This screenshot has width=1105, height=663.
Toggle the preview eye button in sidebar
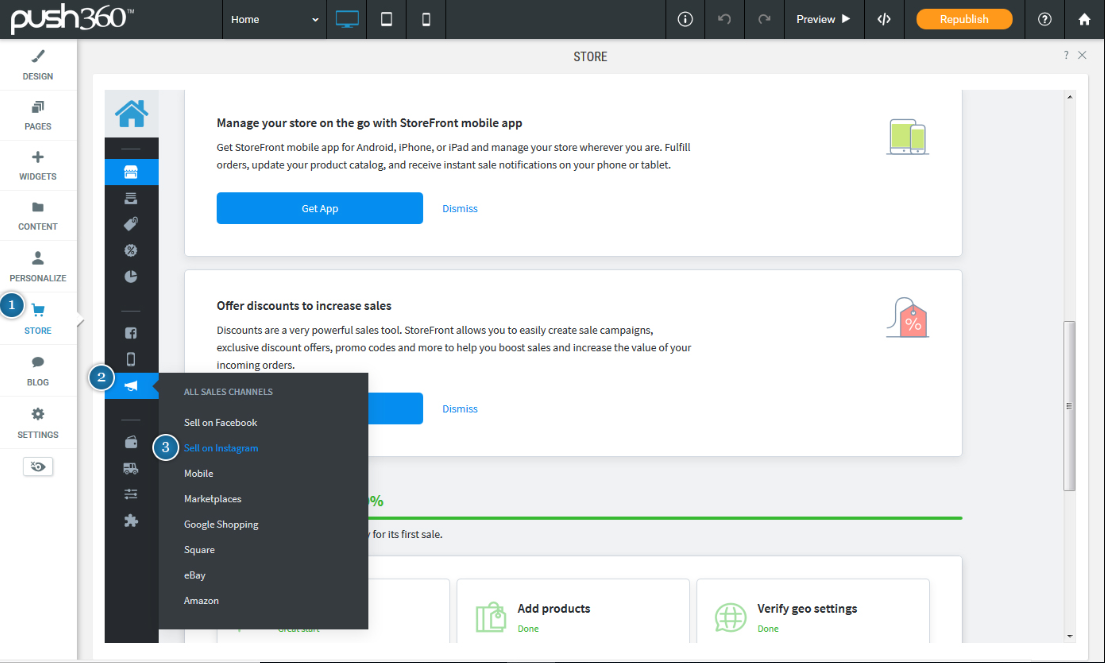(x=38, y=466)
